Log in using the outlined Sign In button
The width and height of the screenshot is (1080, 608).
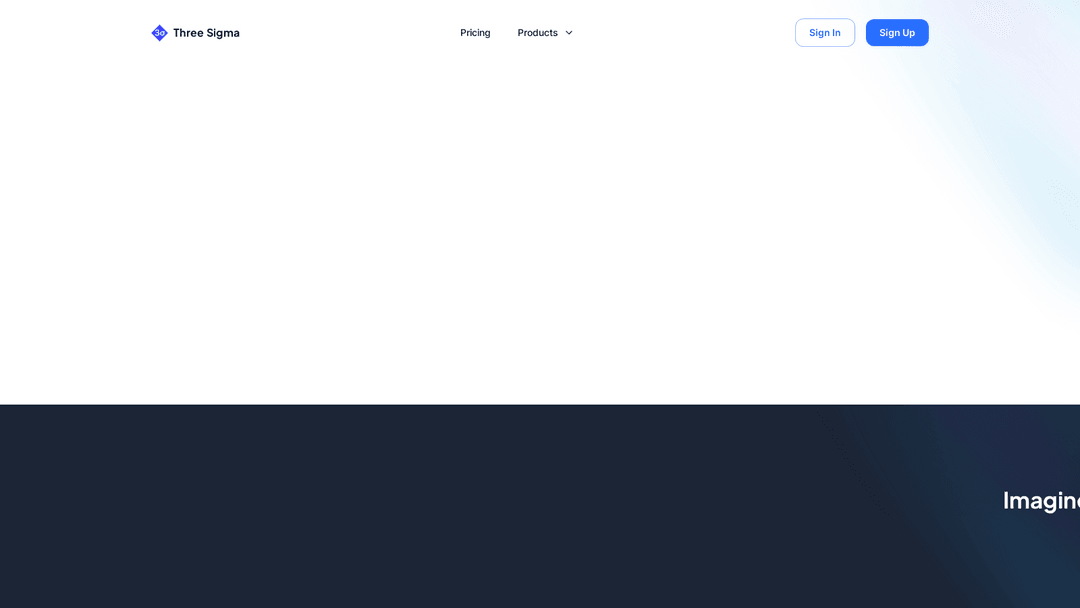[x=824, y=33]
